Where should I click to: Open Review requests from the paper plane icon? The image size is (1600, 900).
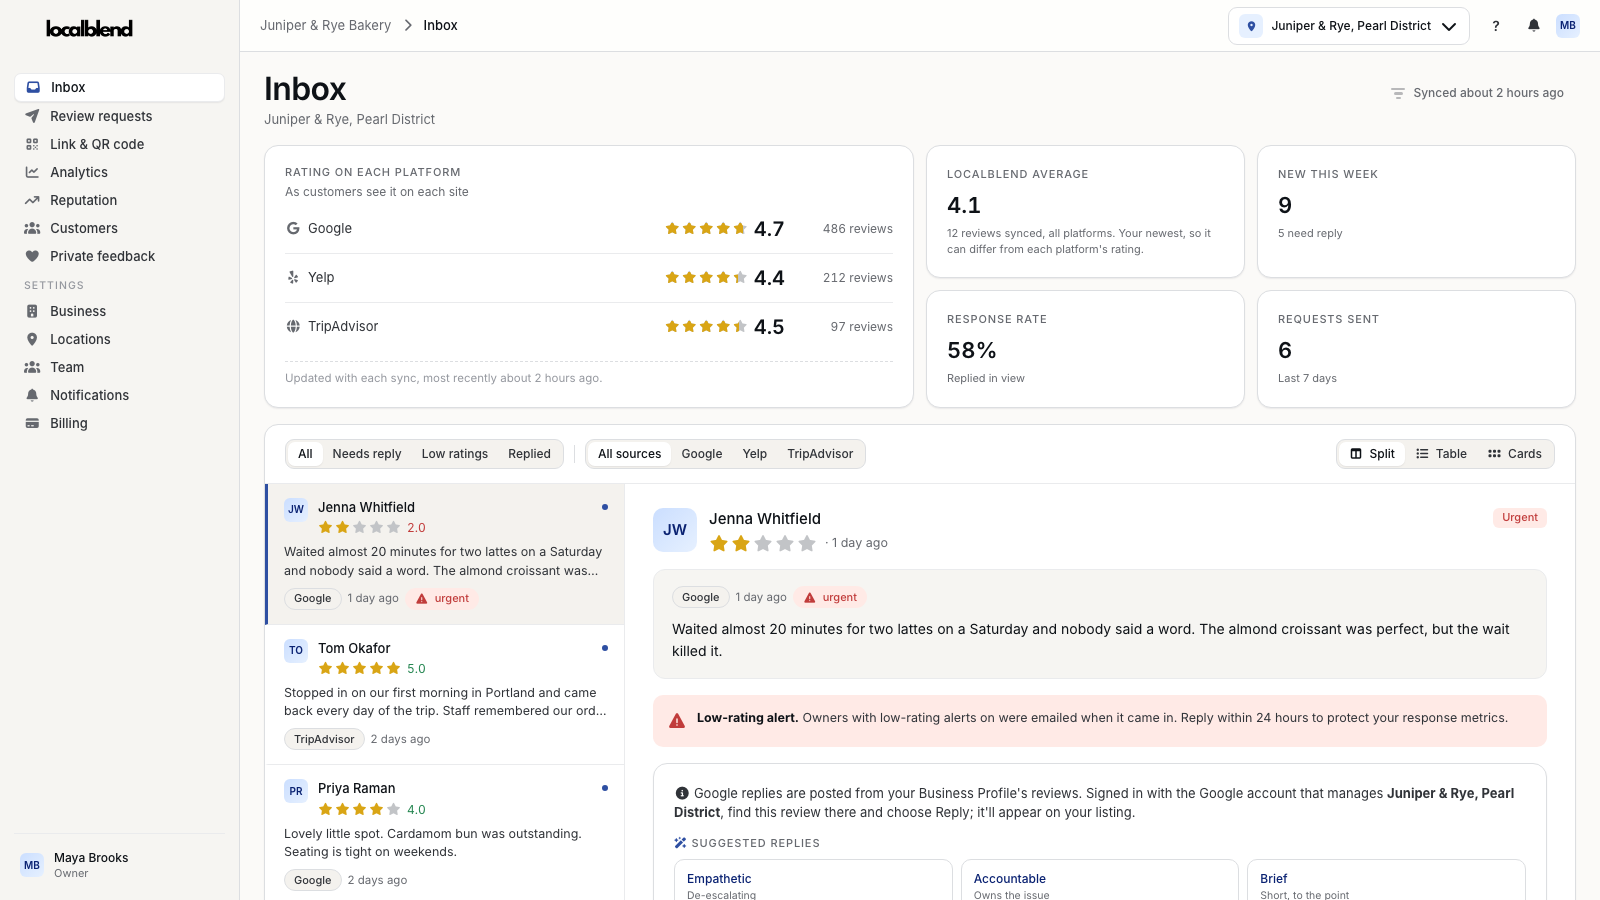point(32,116)
